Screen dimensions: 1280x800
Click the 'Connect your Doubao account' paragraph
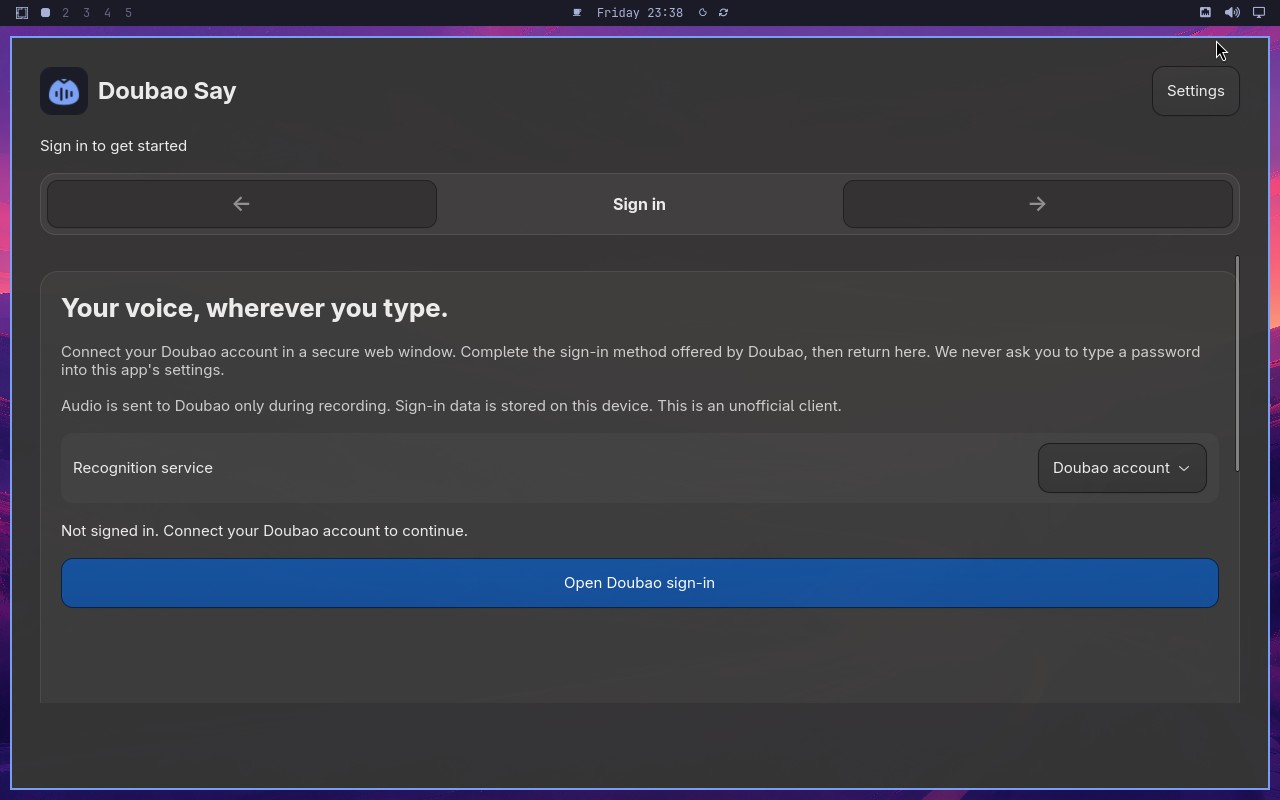pyautogui.click(x=630, y=361)
